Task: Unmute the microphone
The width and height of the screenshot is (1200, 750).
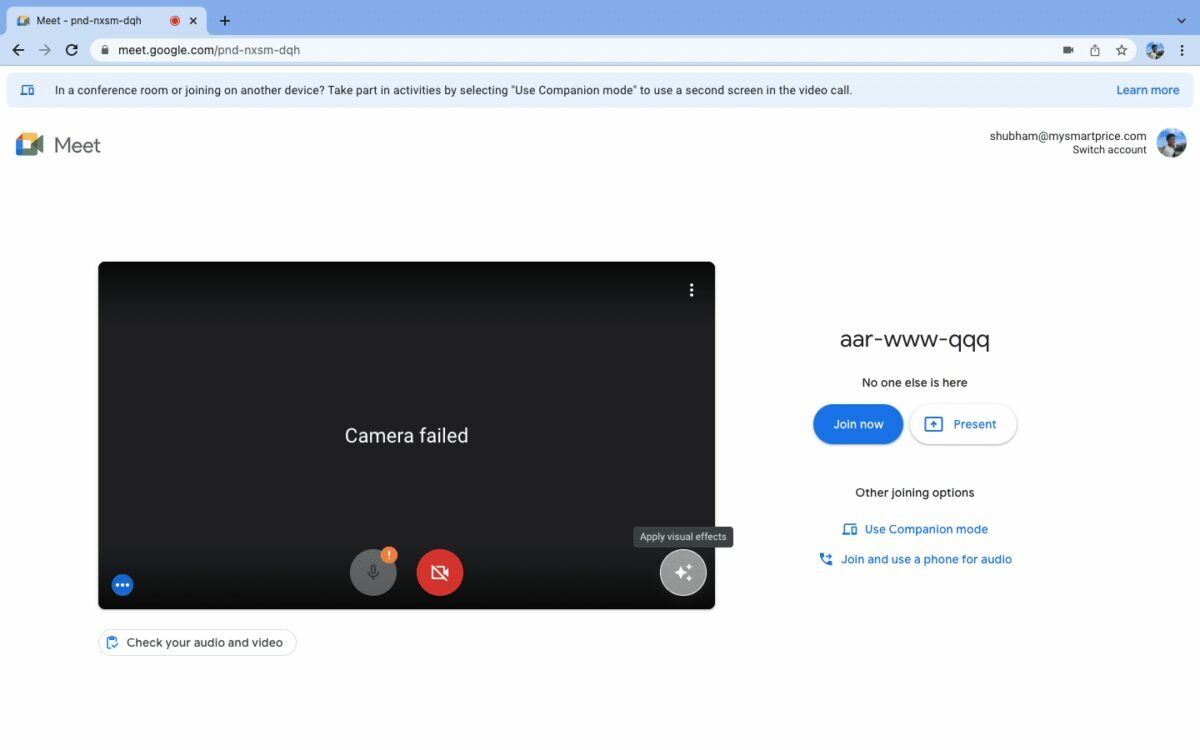Action: tap(373, 572)
